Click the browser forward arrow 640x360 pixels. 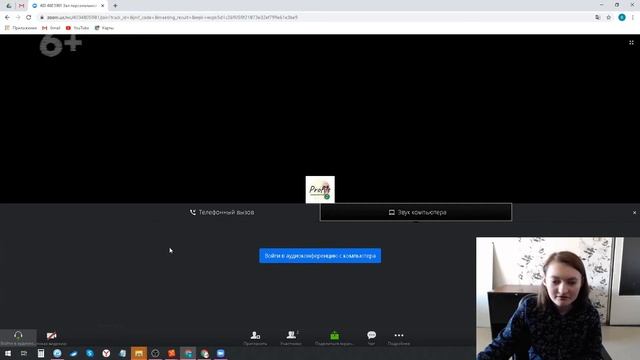click(x=18, y=18)
